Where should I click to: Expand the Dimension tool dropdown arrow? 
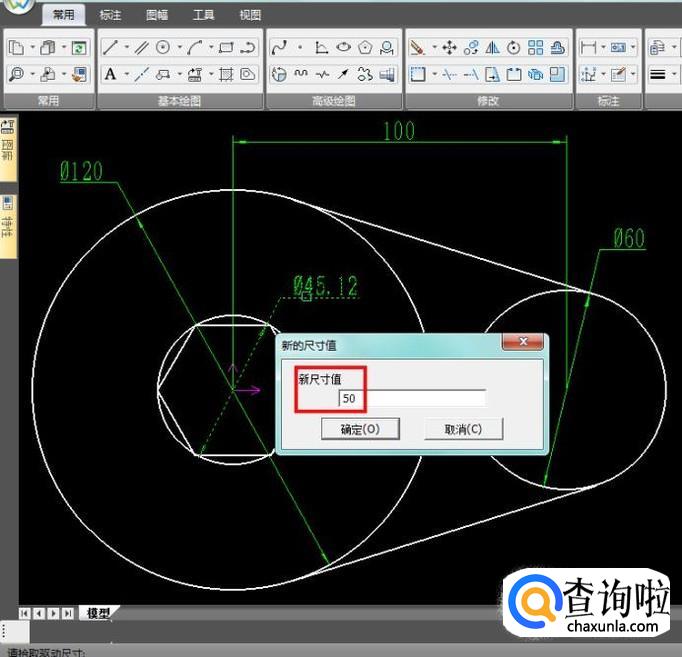coord(603,47)
